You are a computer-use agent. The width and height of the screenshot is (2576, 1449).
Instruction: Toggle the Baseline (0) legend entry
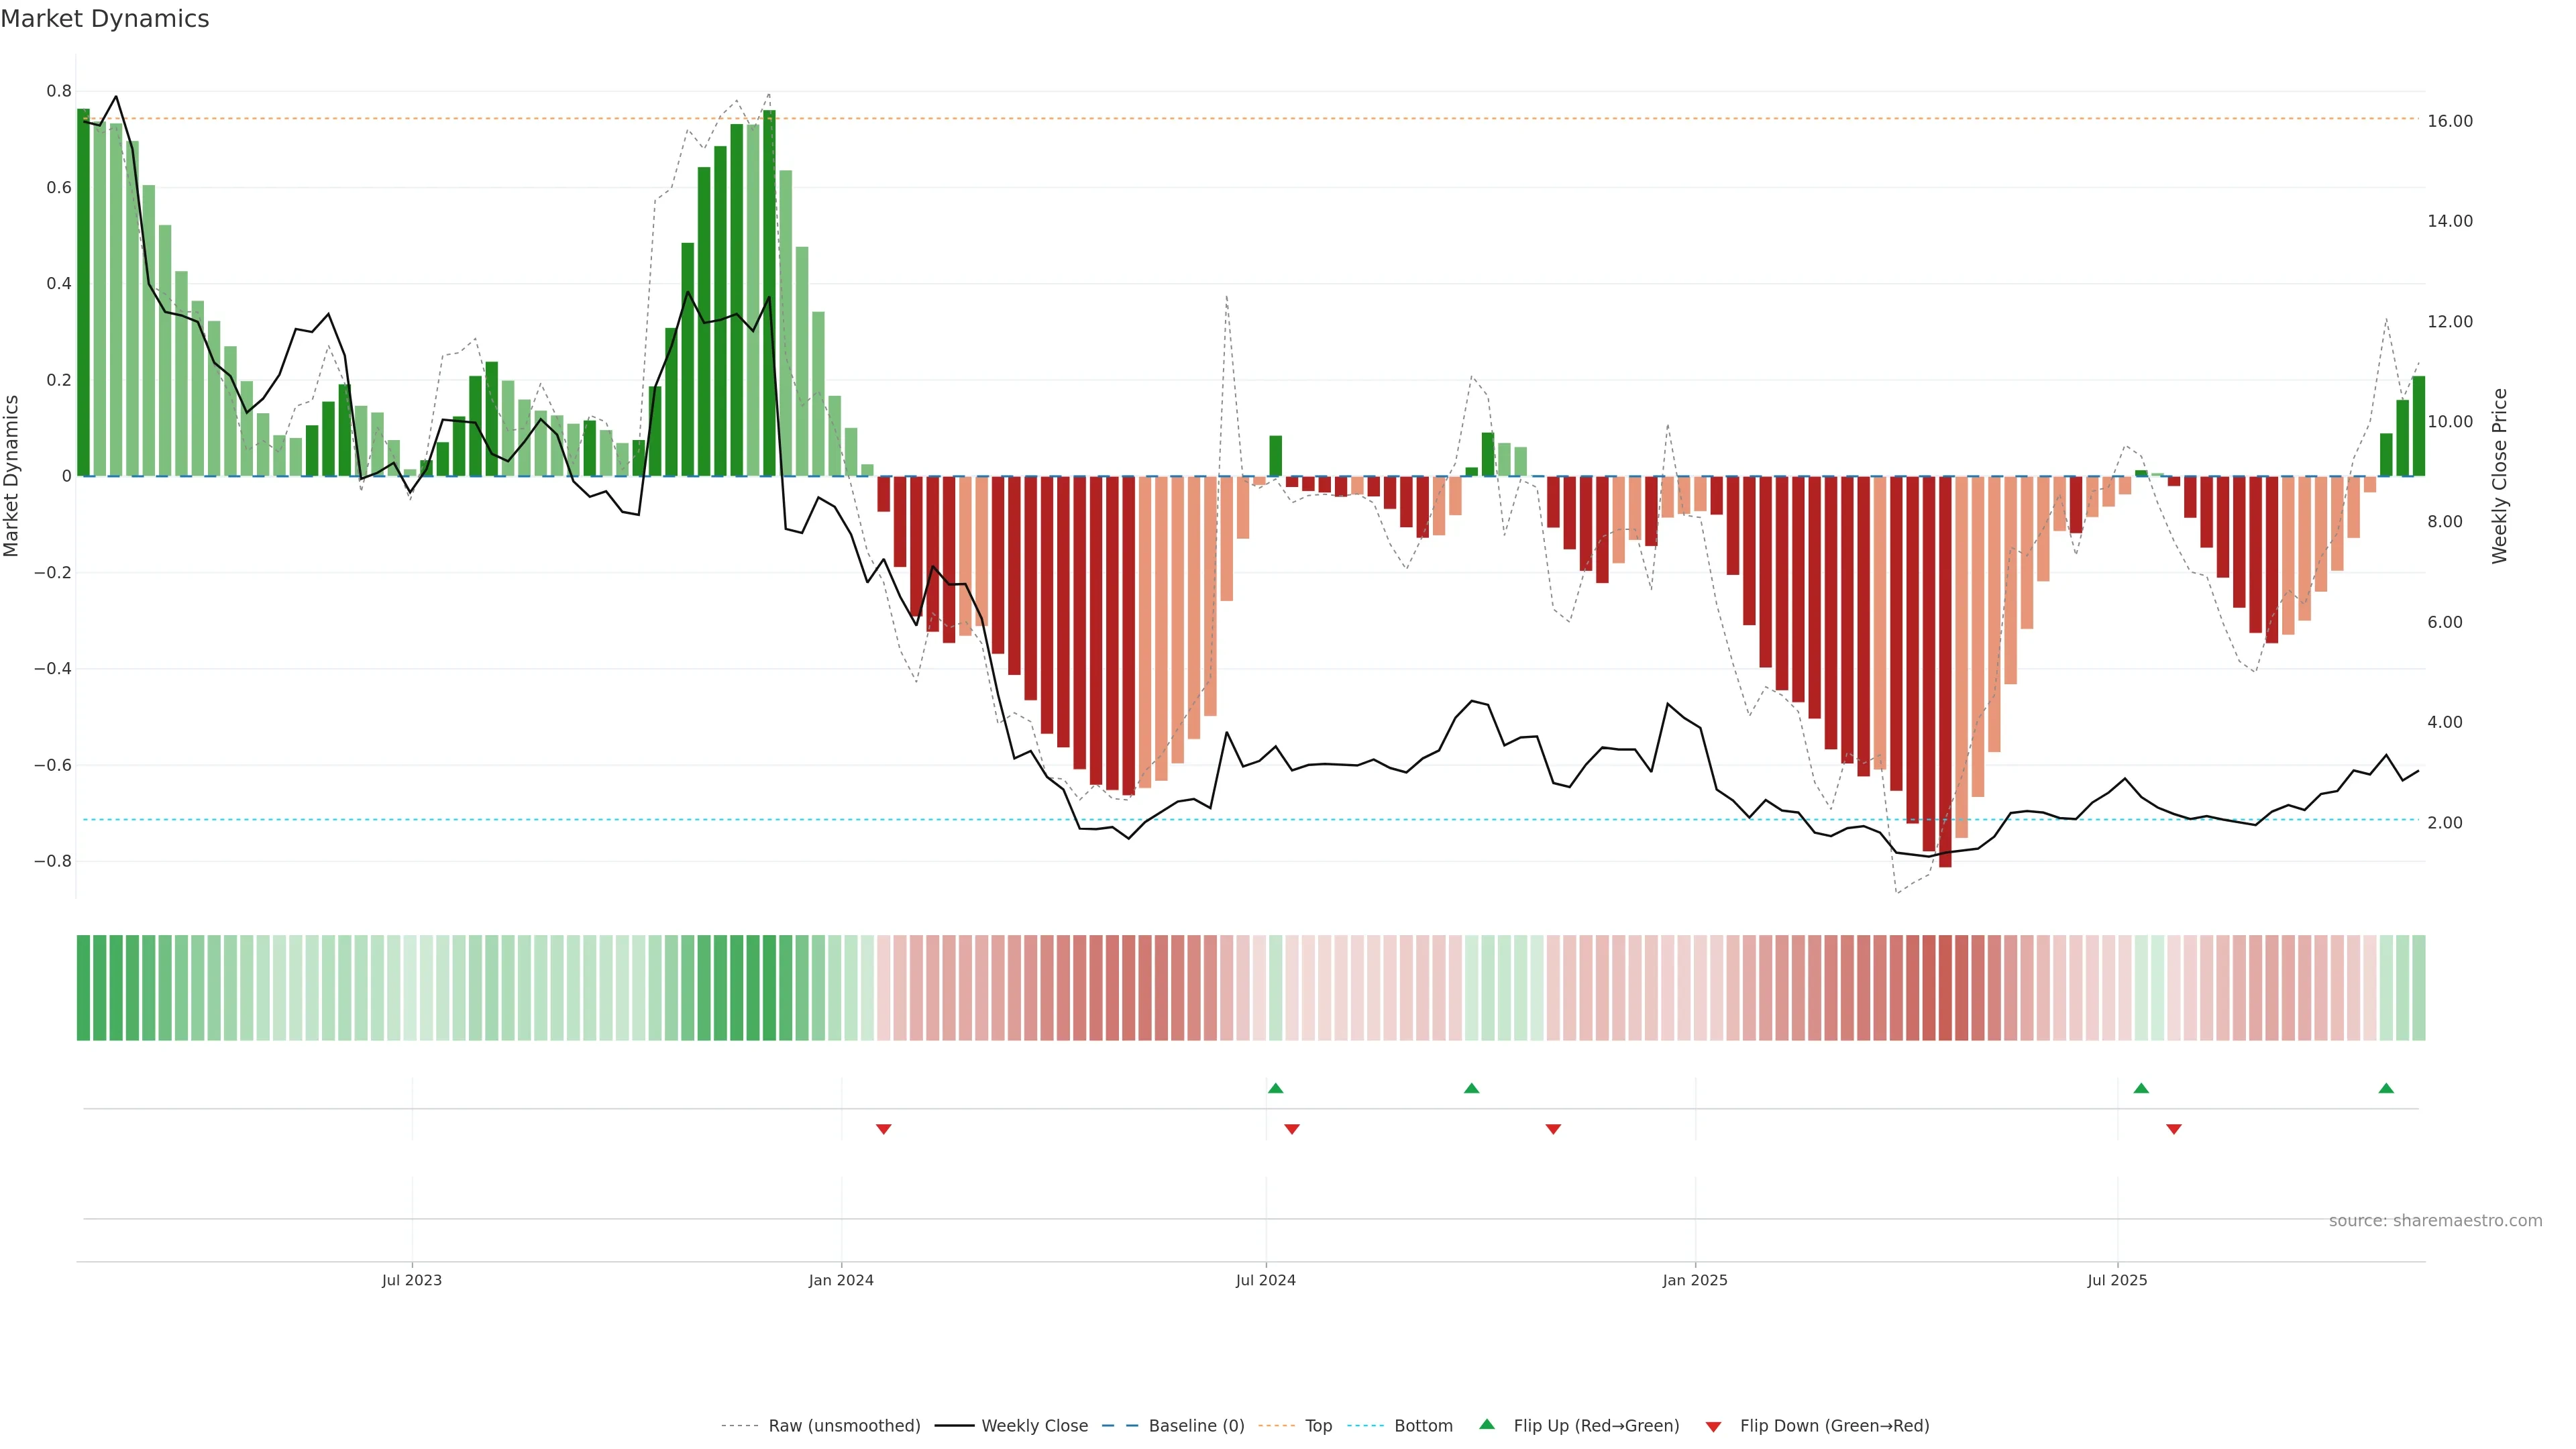pos(1196,1426)
